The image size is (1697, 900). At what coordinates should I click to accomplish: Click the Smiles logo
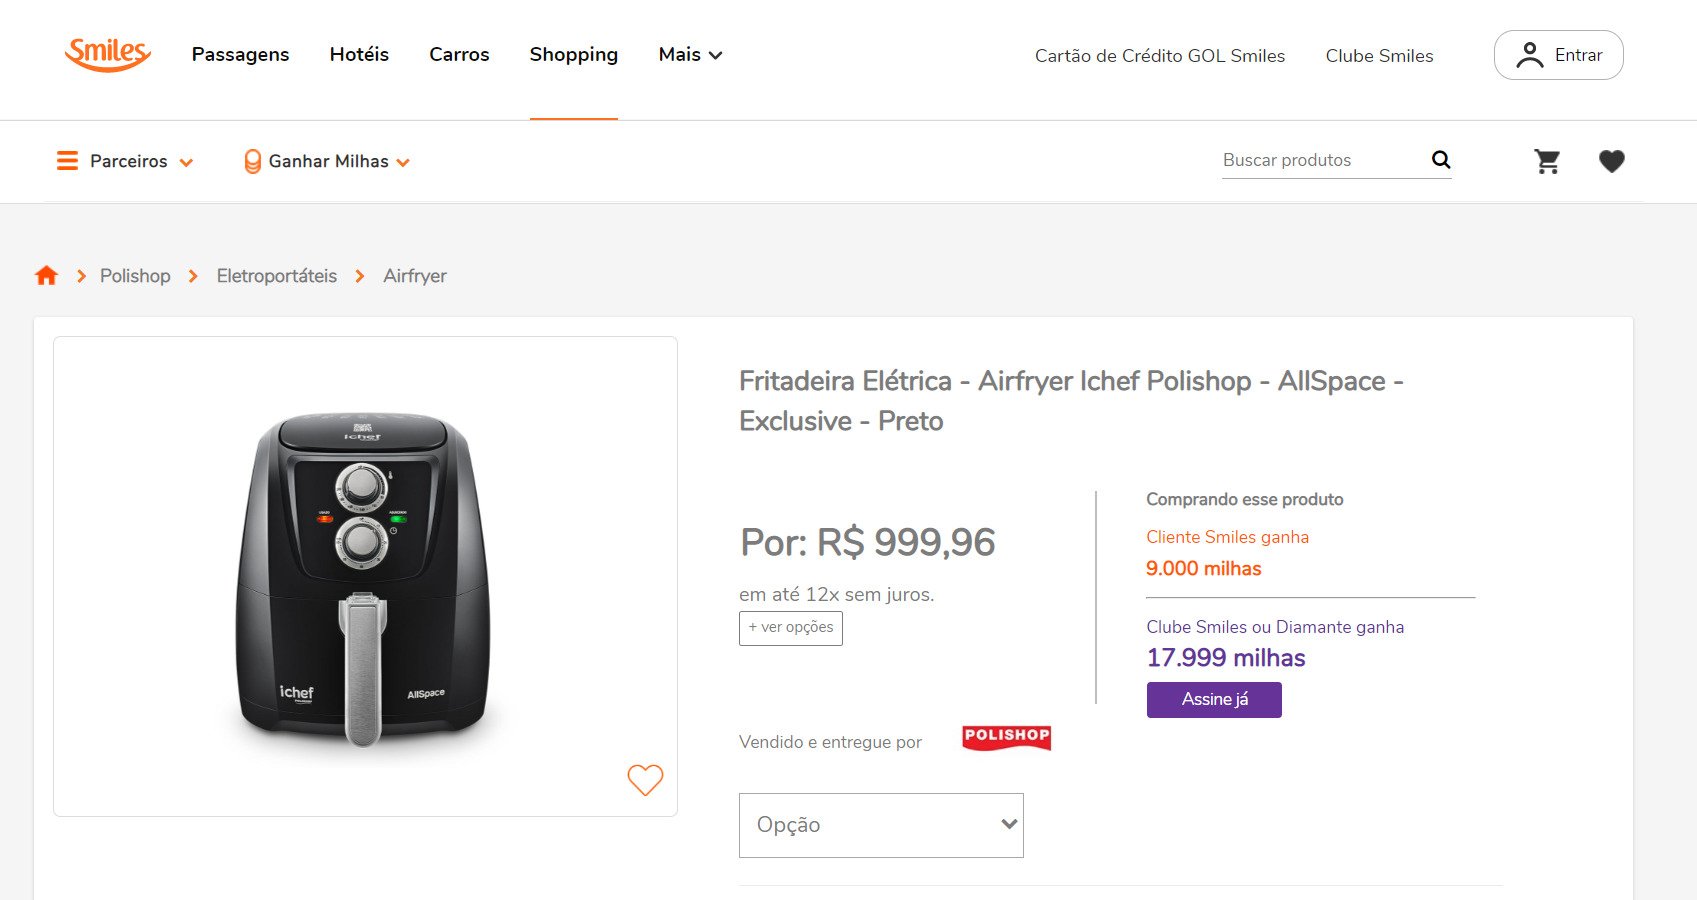[108, 53]
